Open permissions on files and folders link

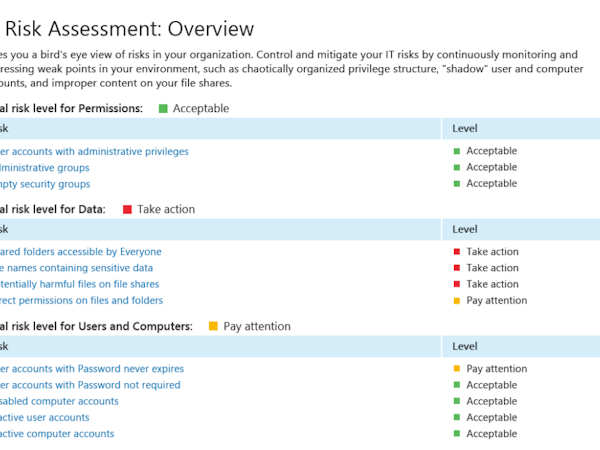[81, 300]
